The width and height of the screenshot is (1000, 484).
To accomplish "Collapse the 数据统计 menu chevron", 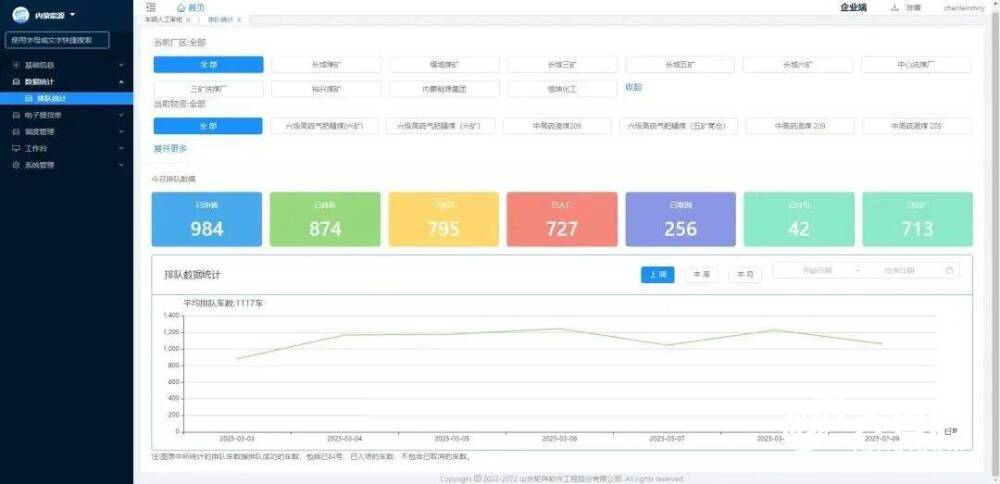I will pos(121,82).
